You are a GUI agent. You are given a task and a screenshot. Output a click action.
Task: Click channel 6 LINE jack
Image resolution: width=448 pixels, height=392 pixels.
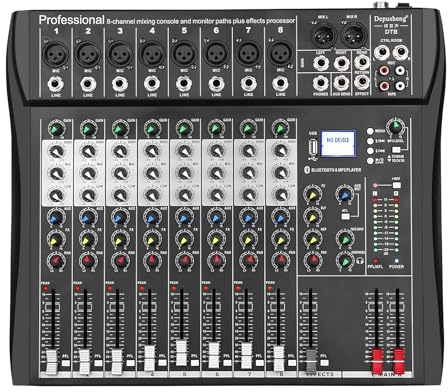click(x=216, y=84)
